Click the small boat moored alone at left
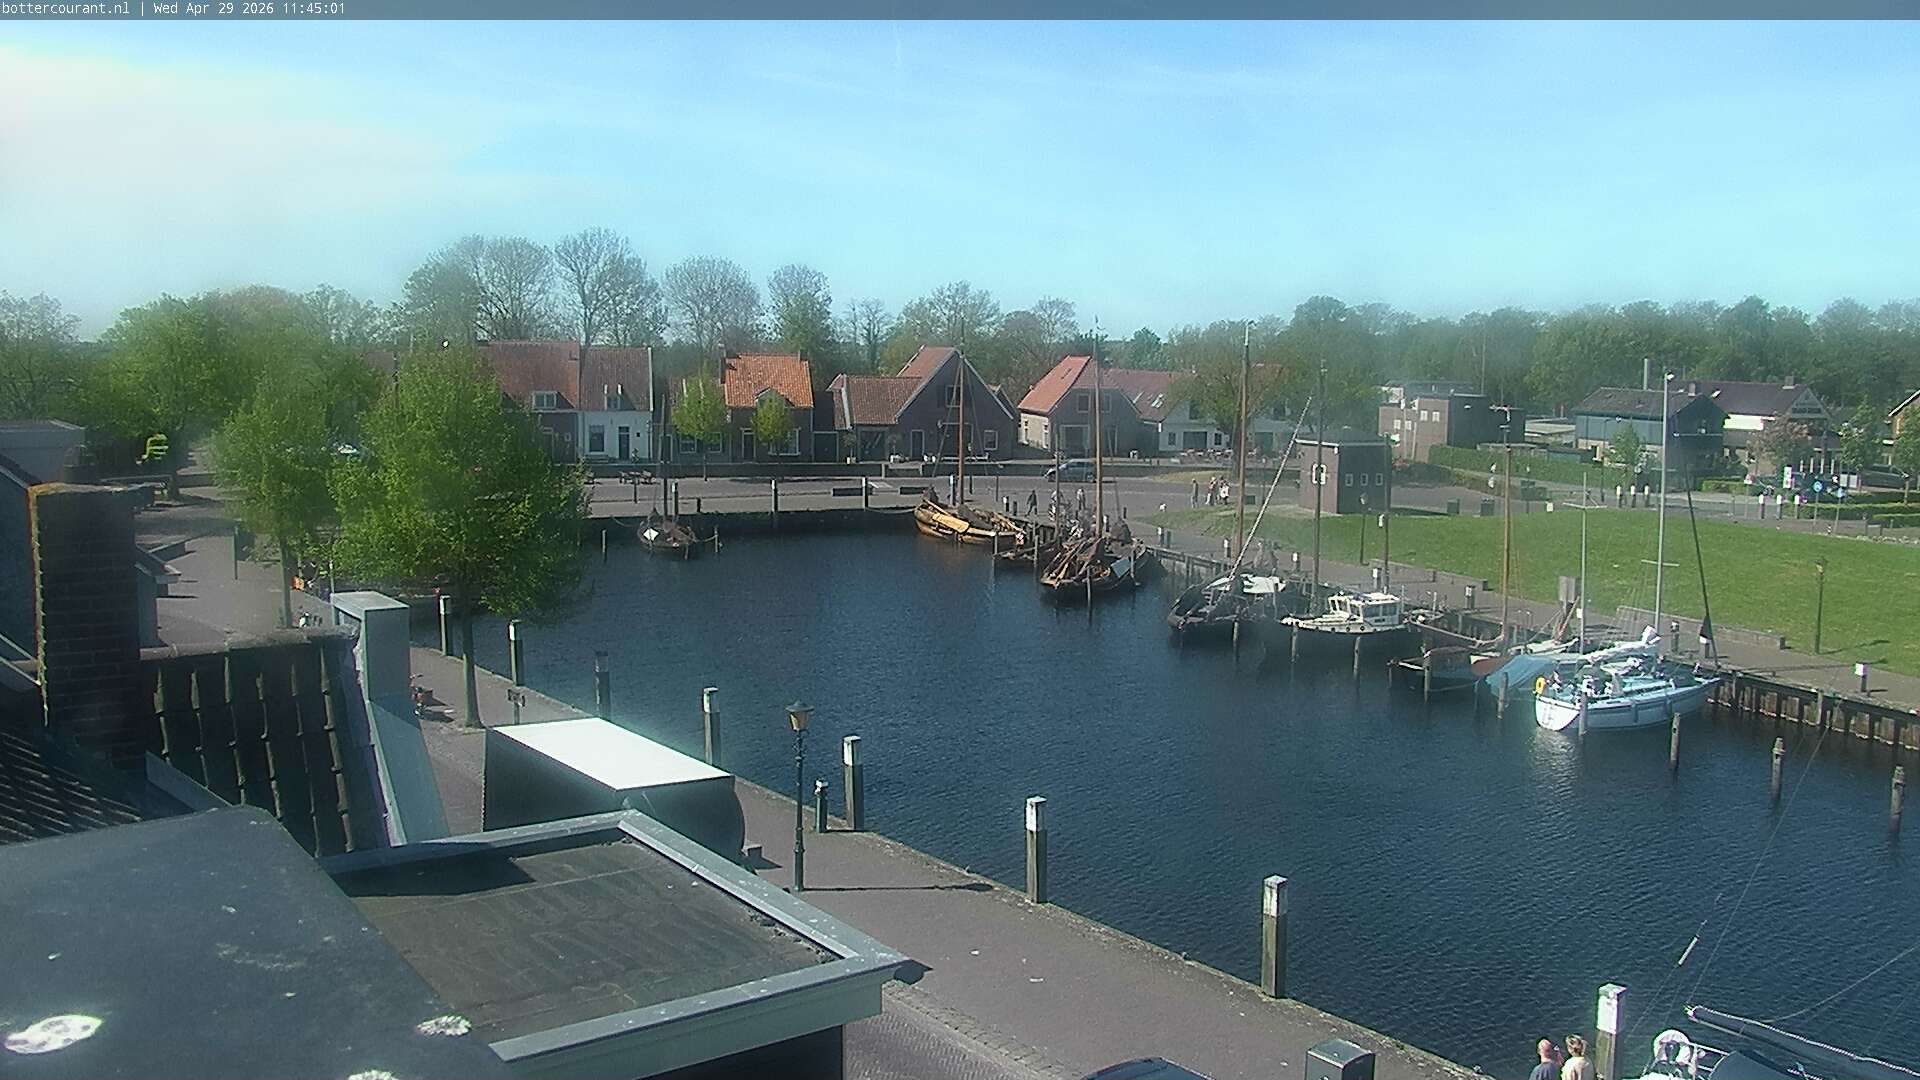The image size is (1920, 1080). click(667, 536)
